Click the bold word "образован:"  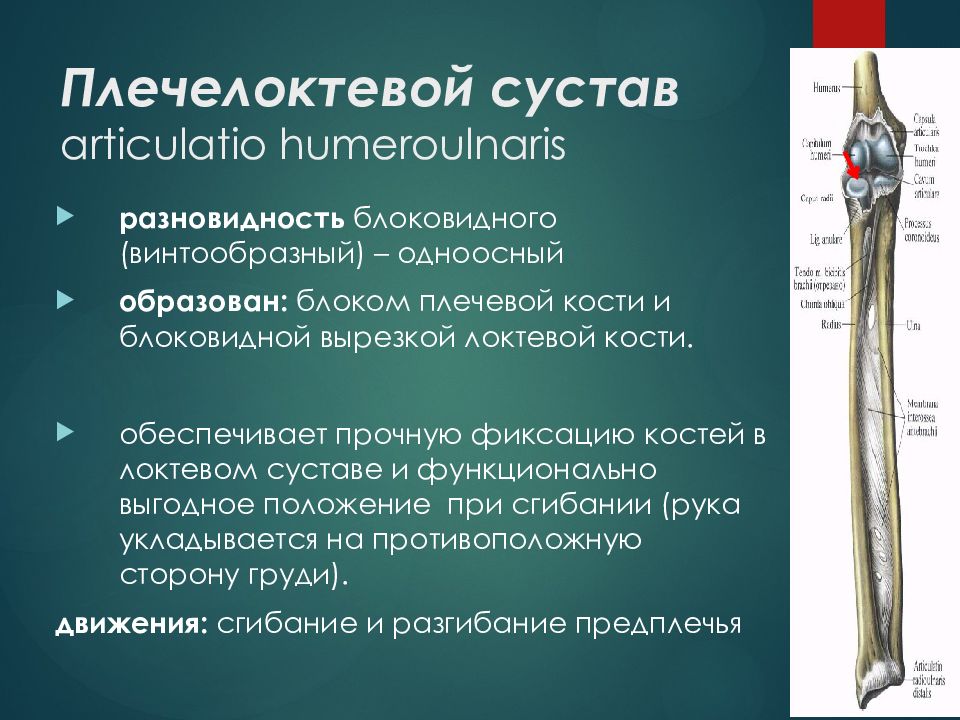click(203, 302)
